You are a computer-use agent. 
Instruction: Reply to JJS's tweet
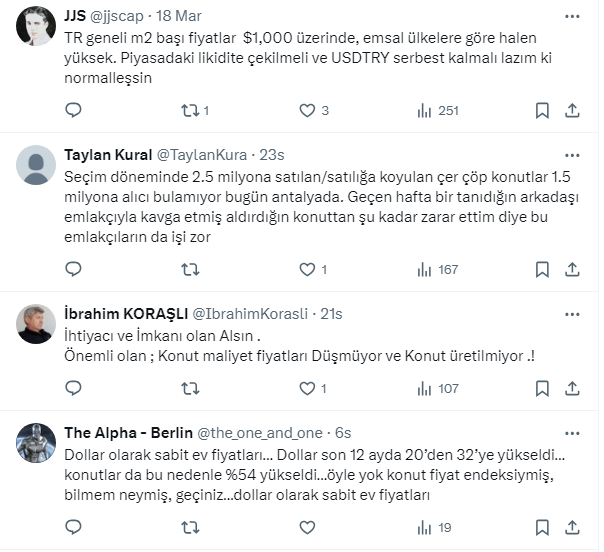tap(72, 110)
